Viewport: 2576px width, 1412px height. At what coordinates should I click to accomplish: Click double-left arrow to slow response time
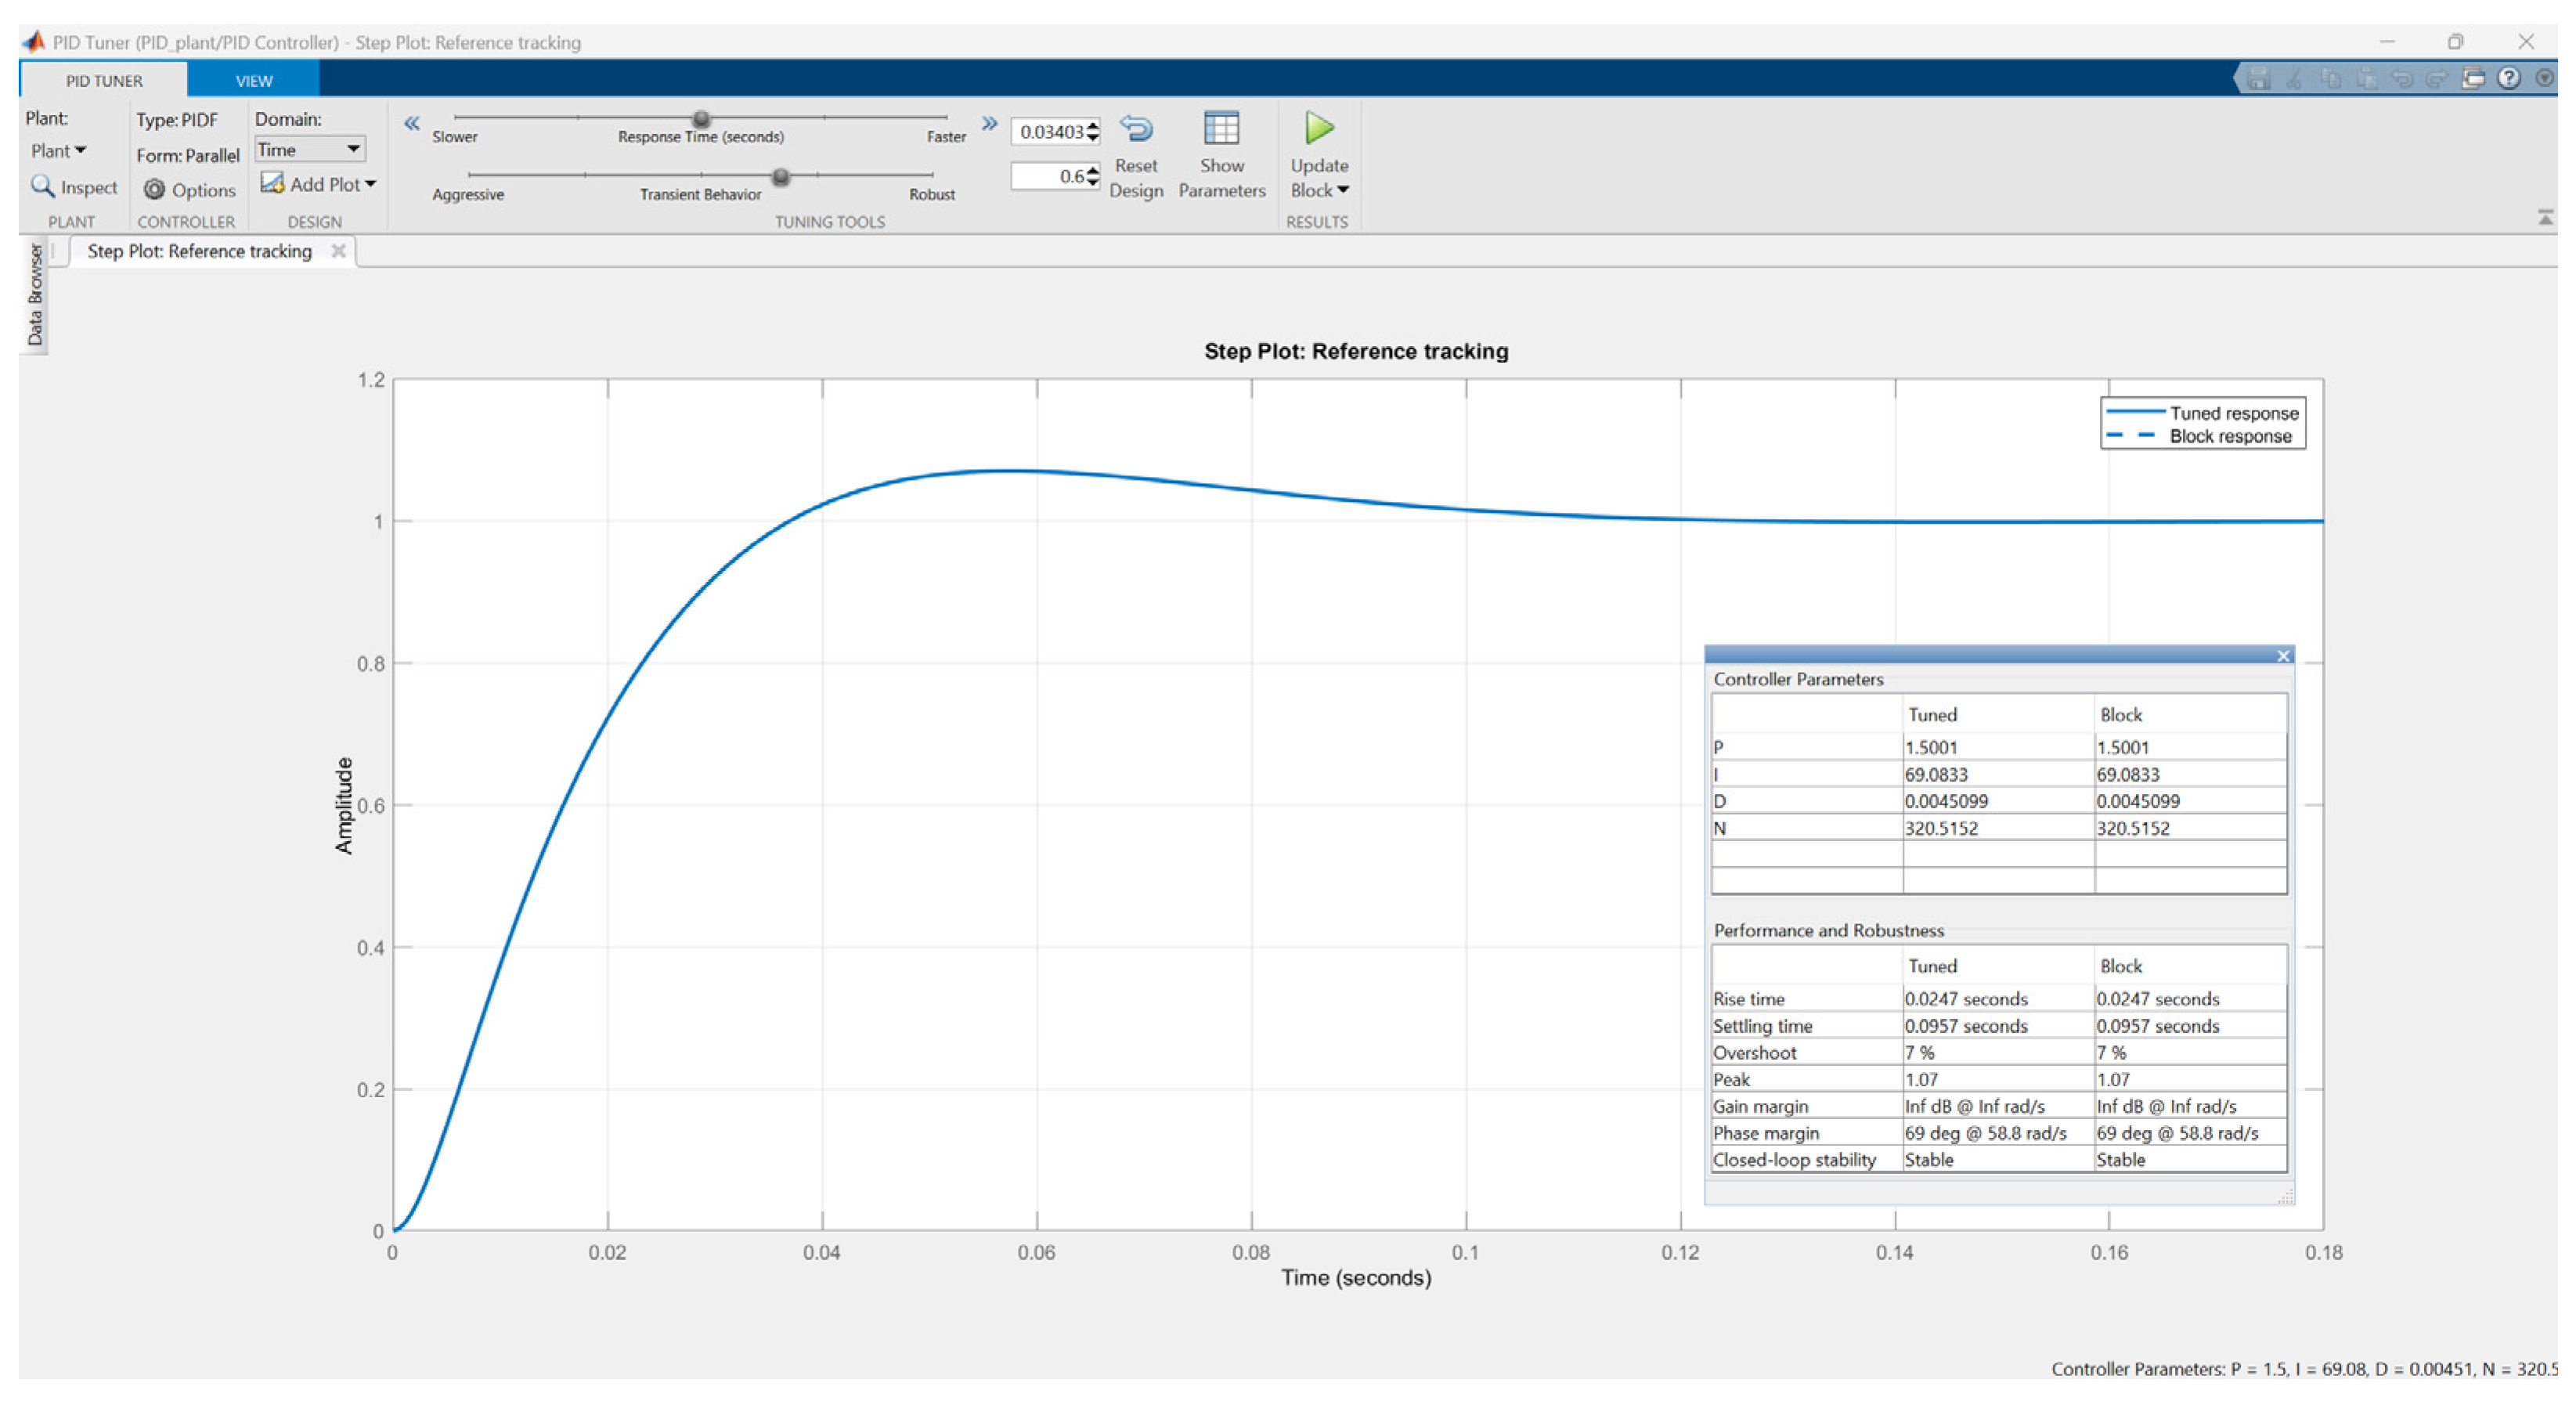411,124
